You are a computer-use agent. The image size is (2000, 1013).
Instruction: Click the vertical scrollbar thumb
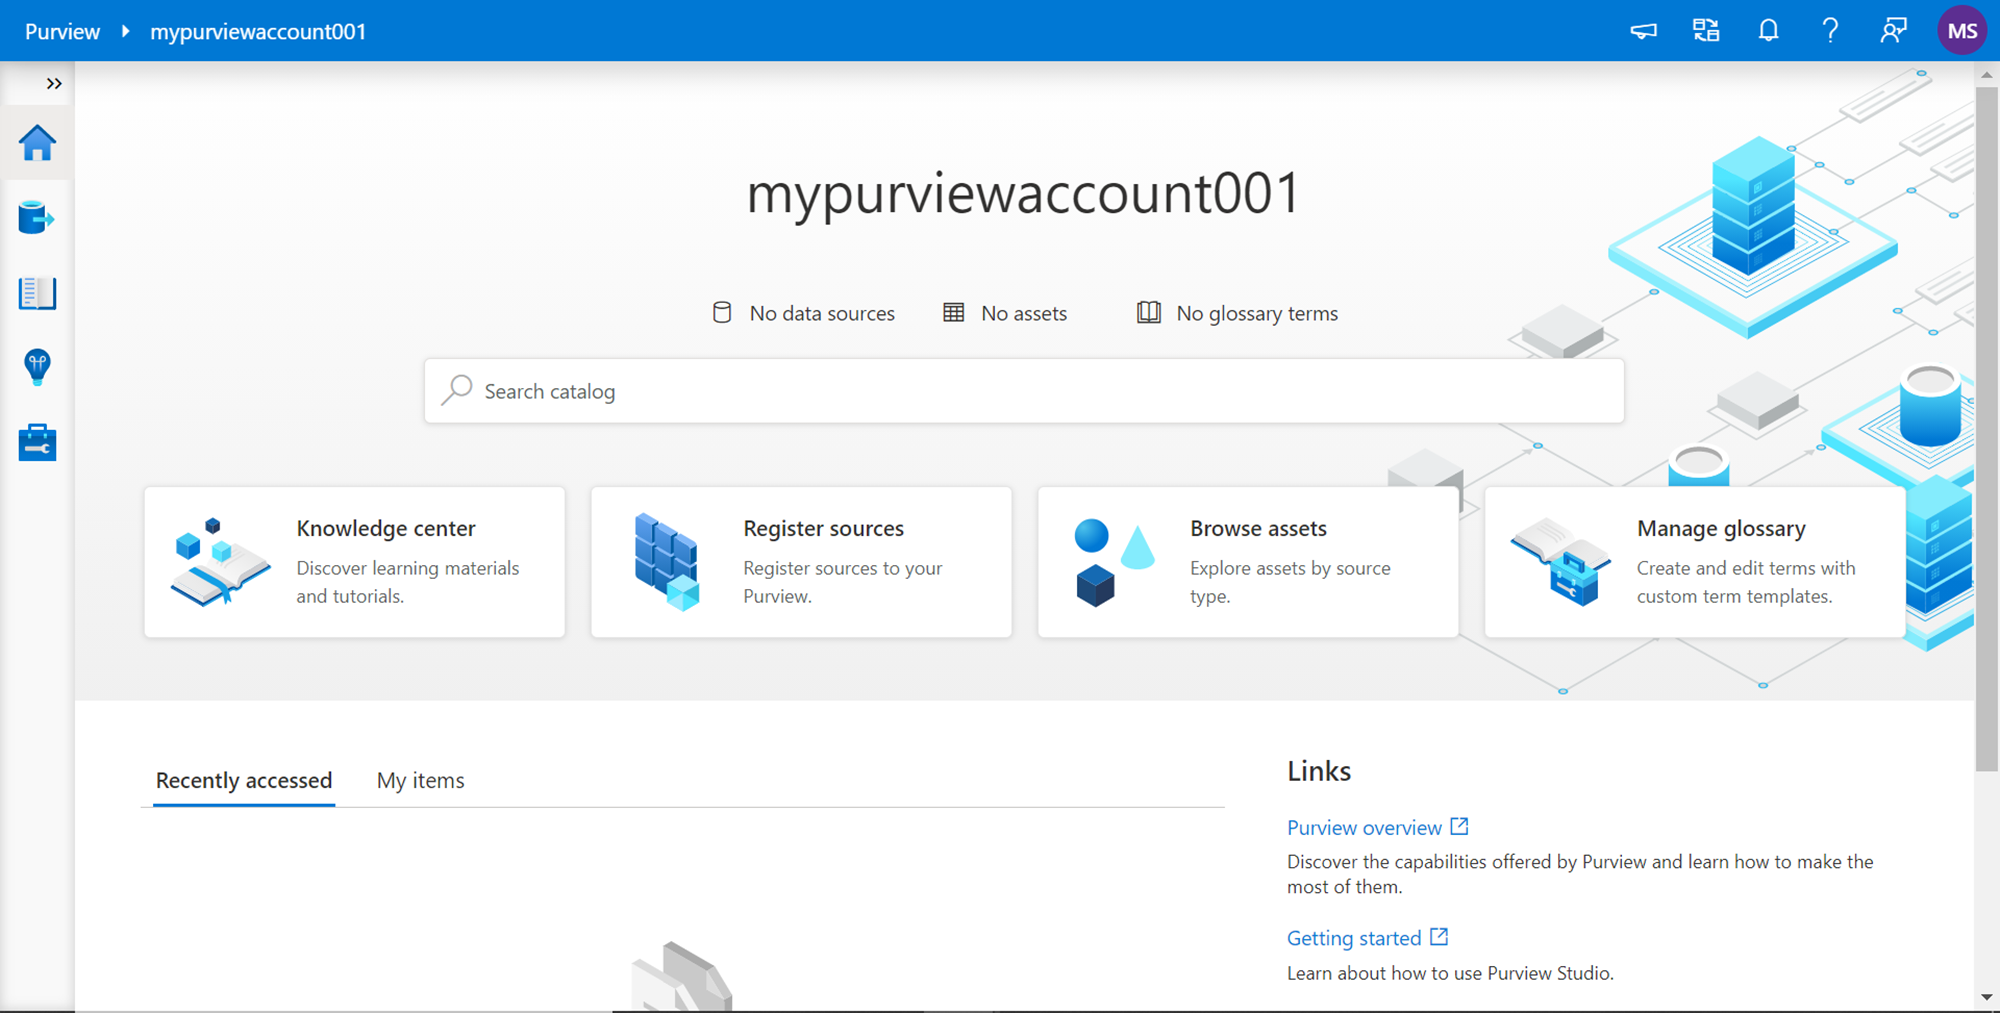coord(1987,430)
